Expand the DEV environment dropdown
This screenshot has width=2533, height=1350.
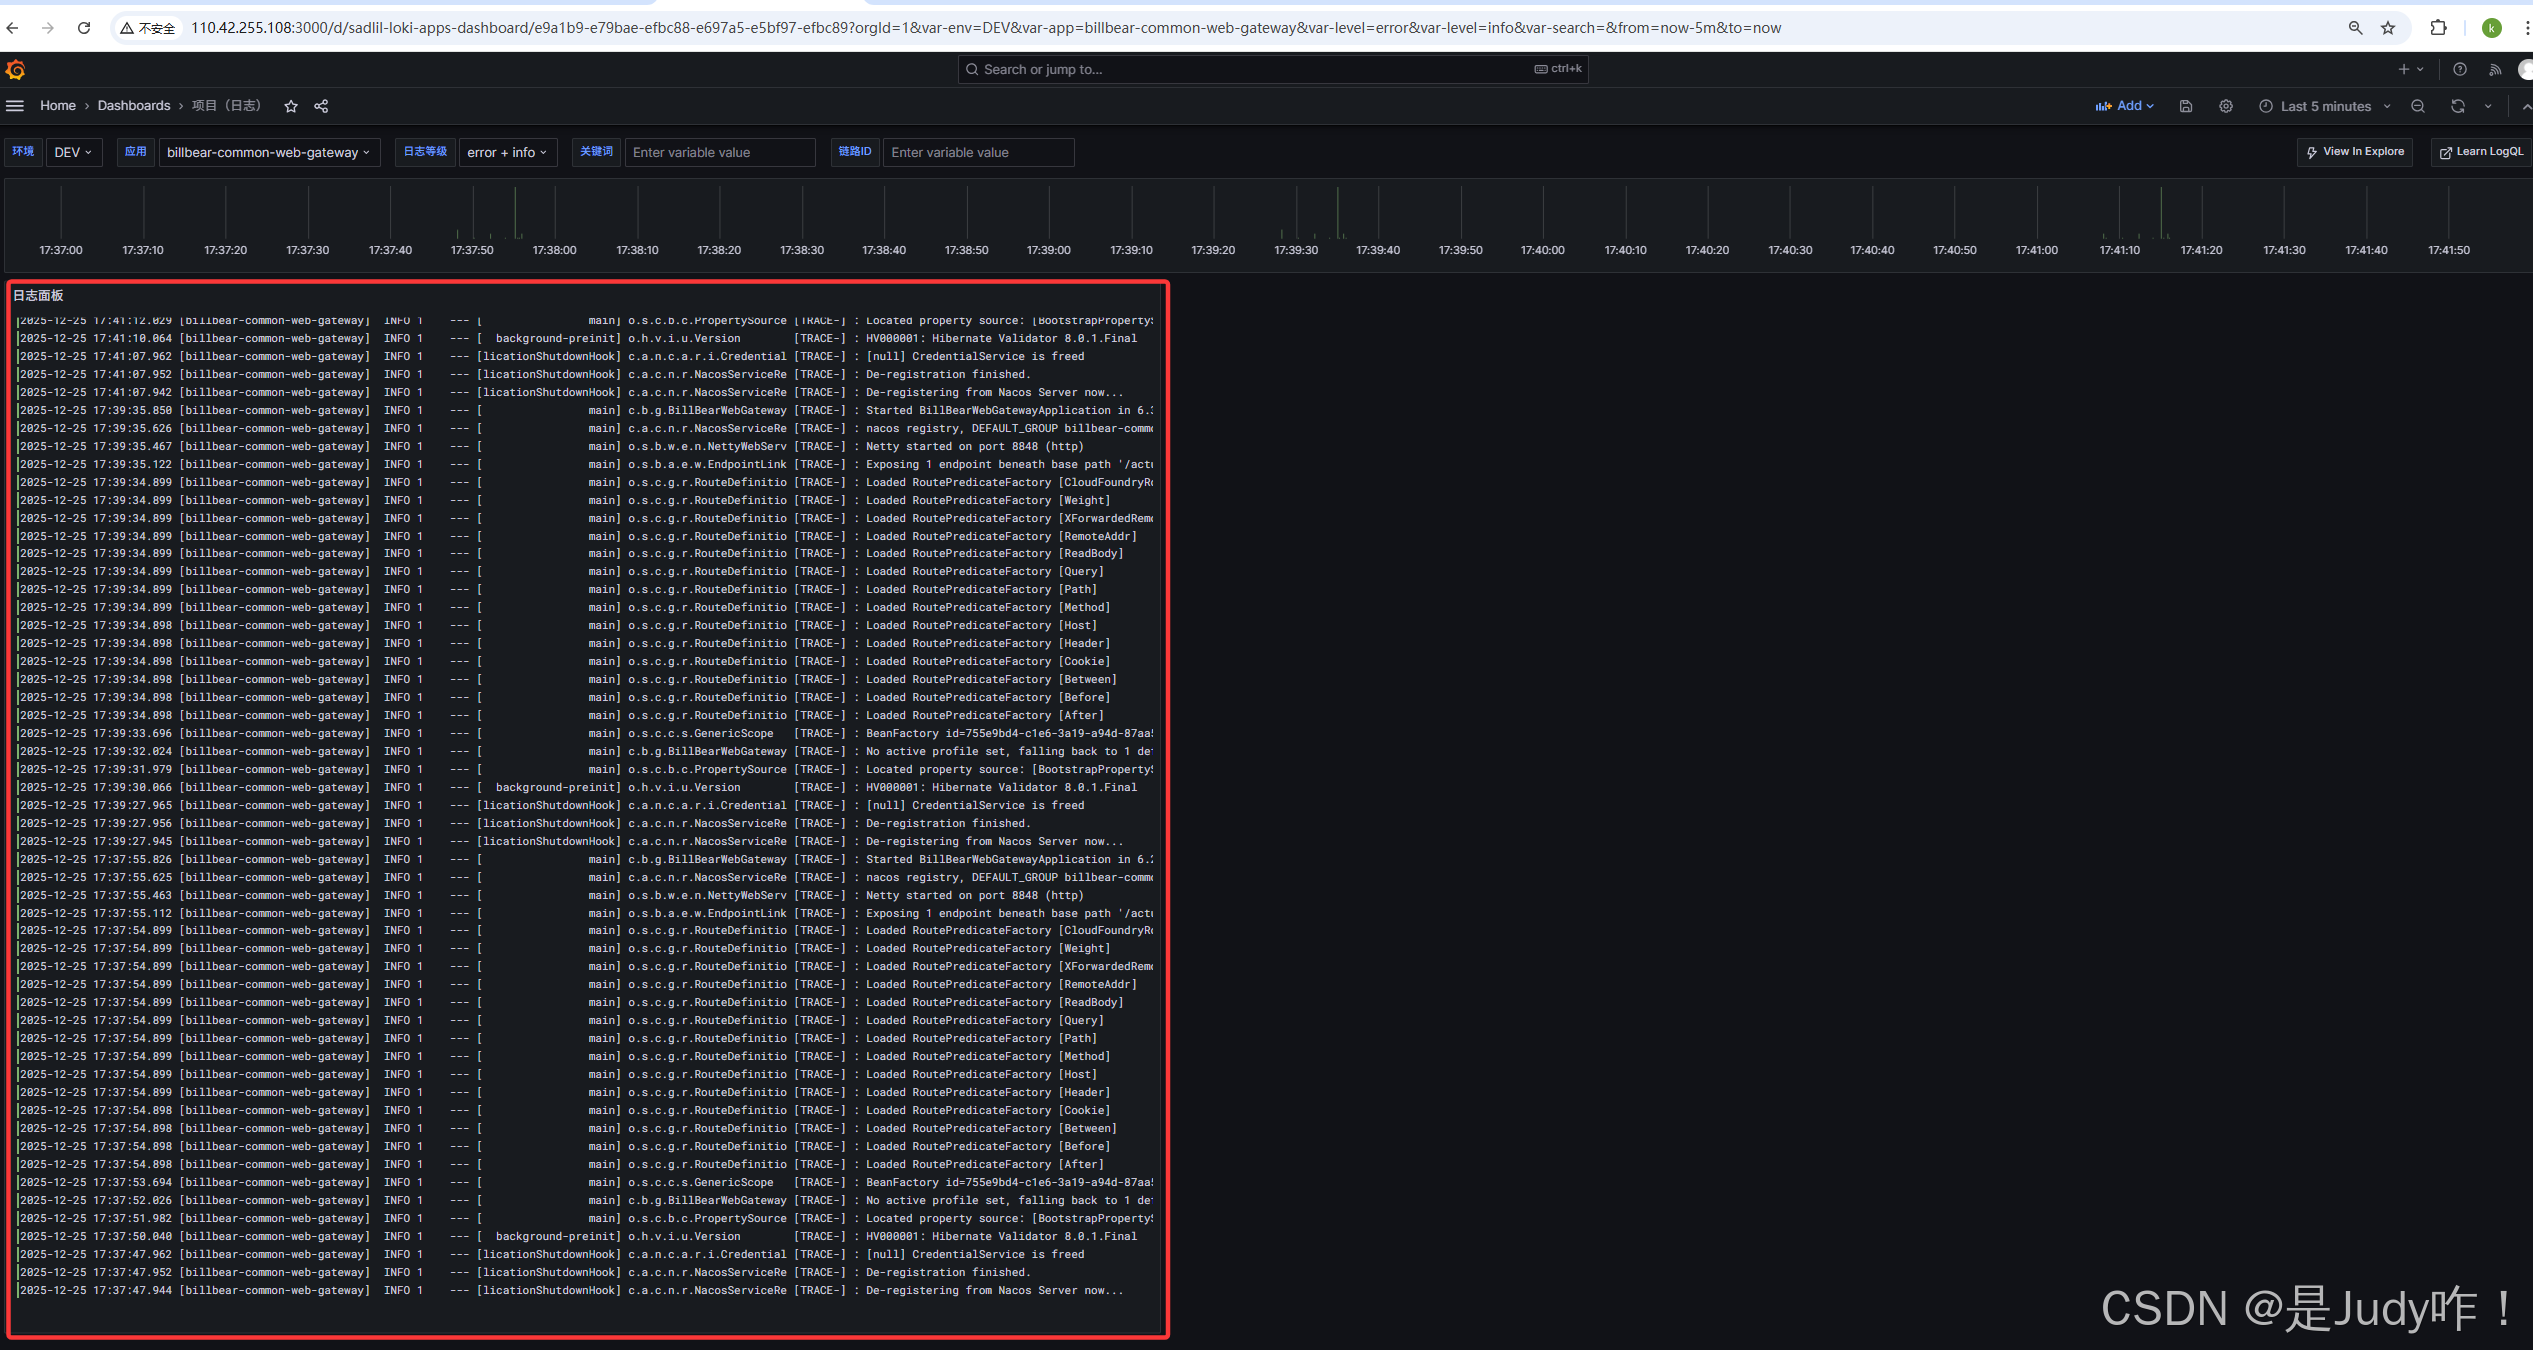click(73, 152)
